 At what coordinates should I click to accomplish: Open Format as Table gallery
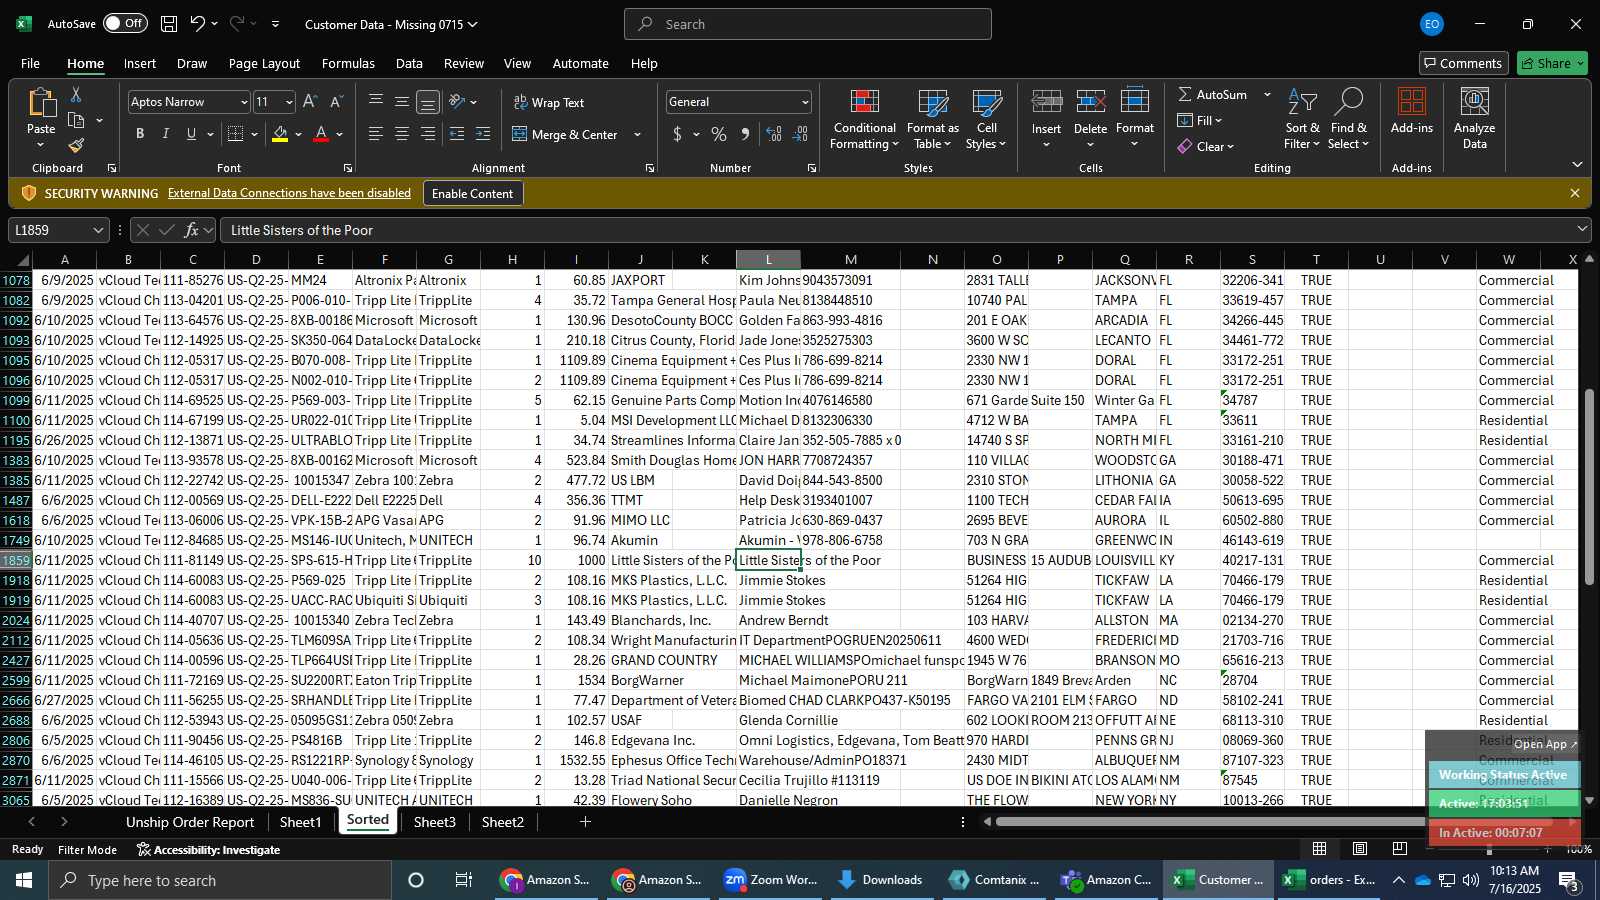pyautogui.click(x=932, y=120)
